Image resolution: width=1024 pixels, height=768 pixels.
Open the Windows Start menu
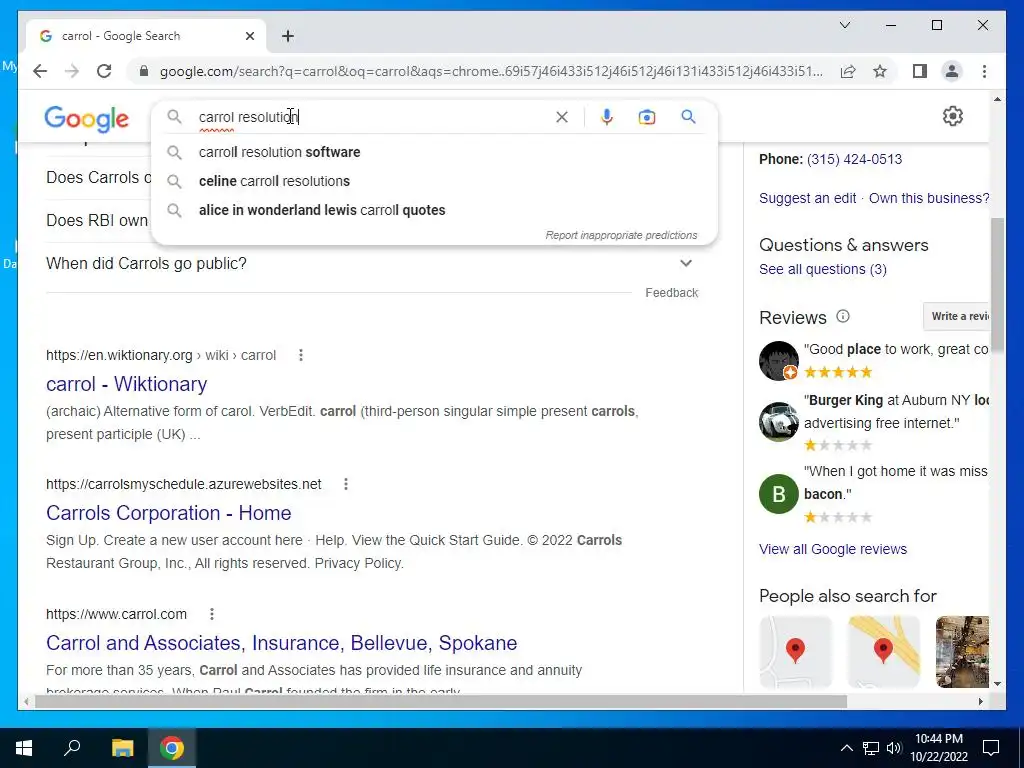(24, 748)
